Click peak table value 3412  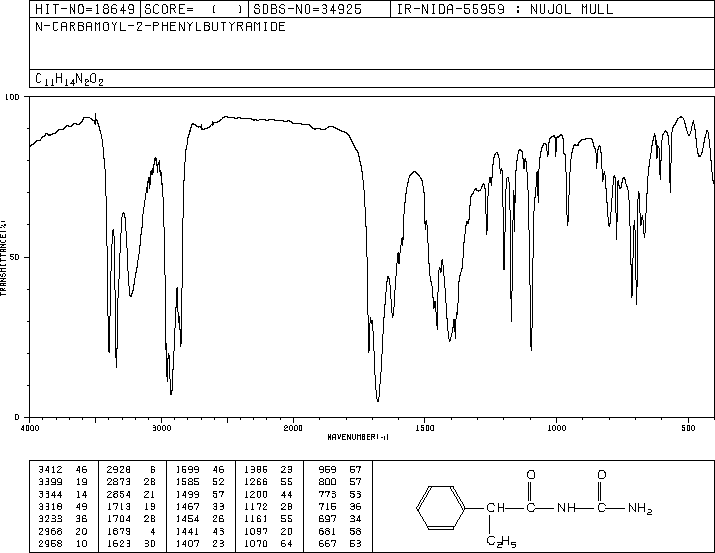tap(50, 469)
